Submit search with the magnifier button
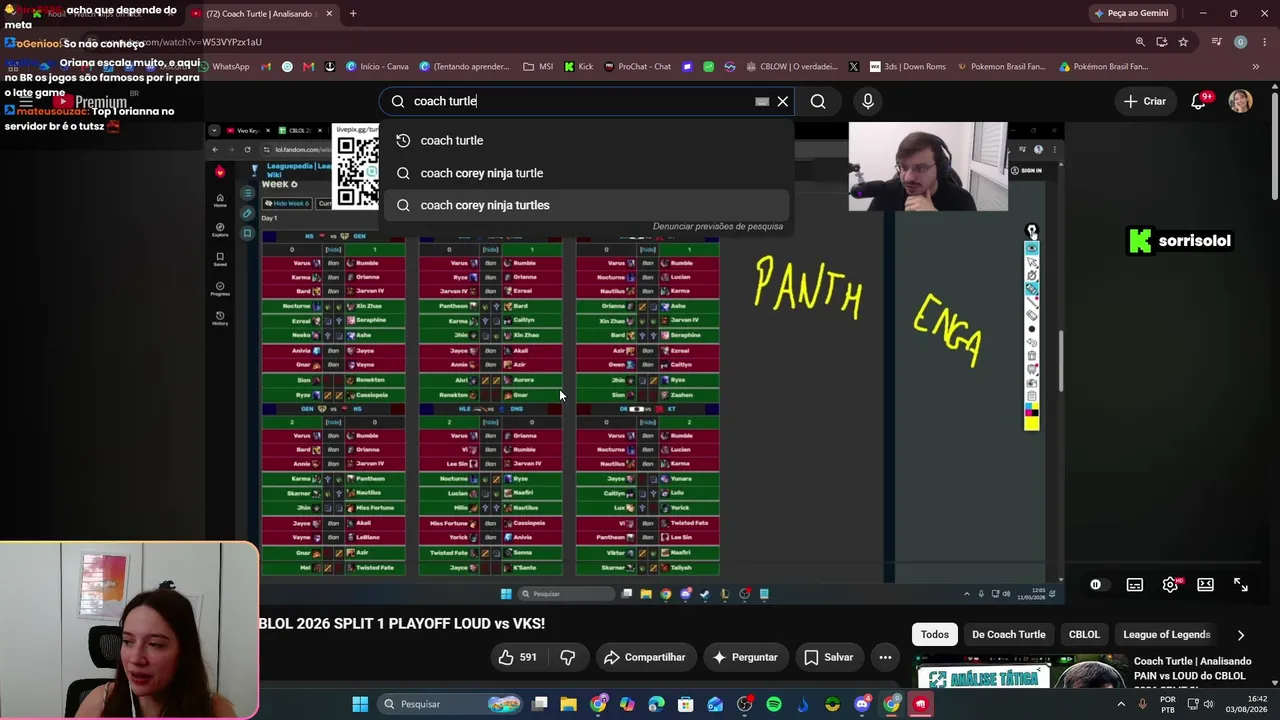The height and width of the screenshot is (720, 1280). pyautogui.click(x=818, y=101)
